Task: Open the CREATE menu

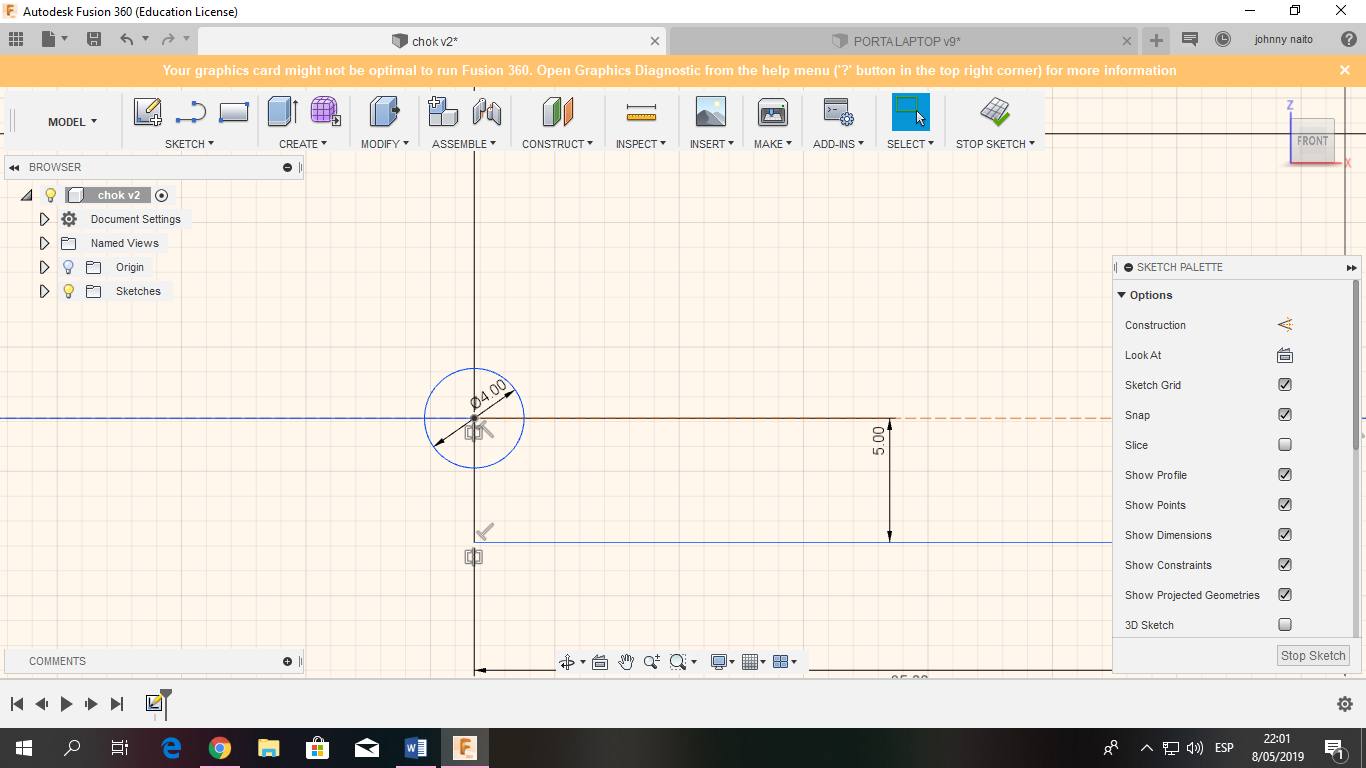Action: point(303,144)
